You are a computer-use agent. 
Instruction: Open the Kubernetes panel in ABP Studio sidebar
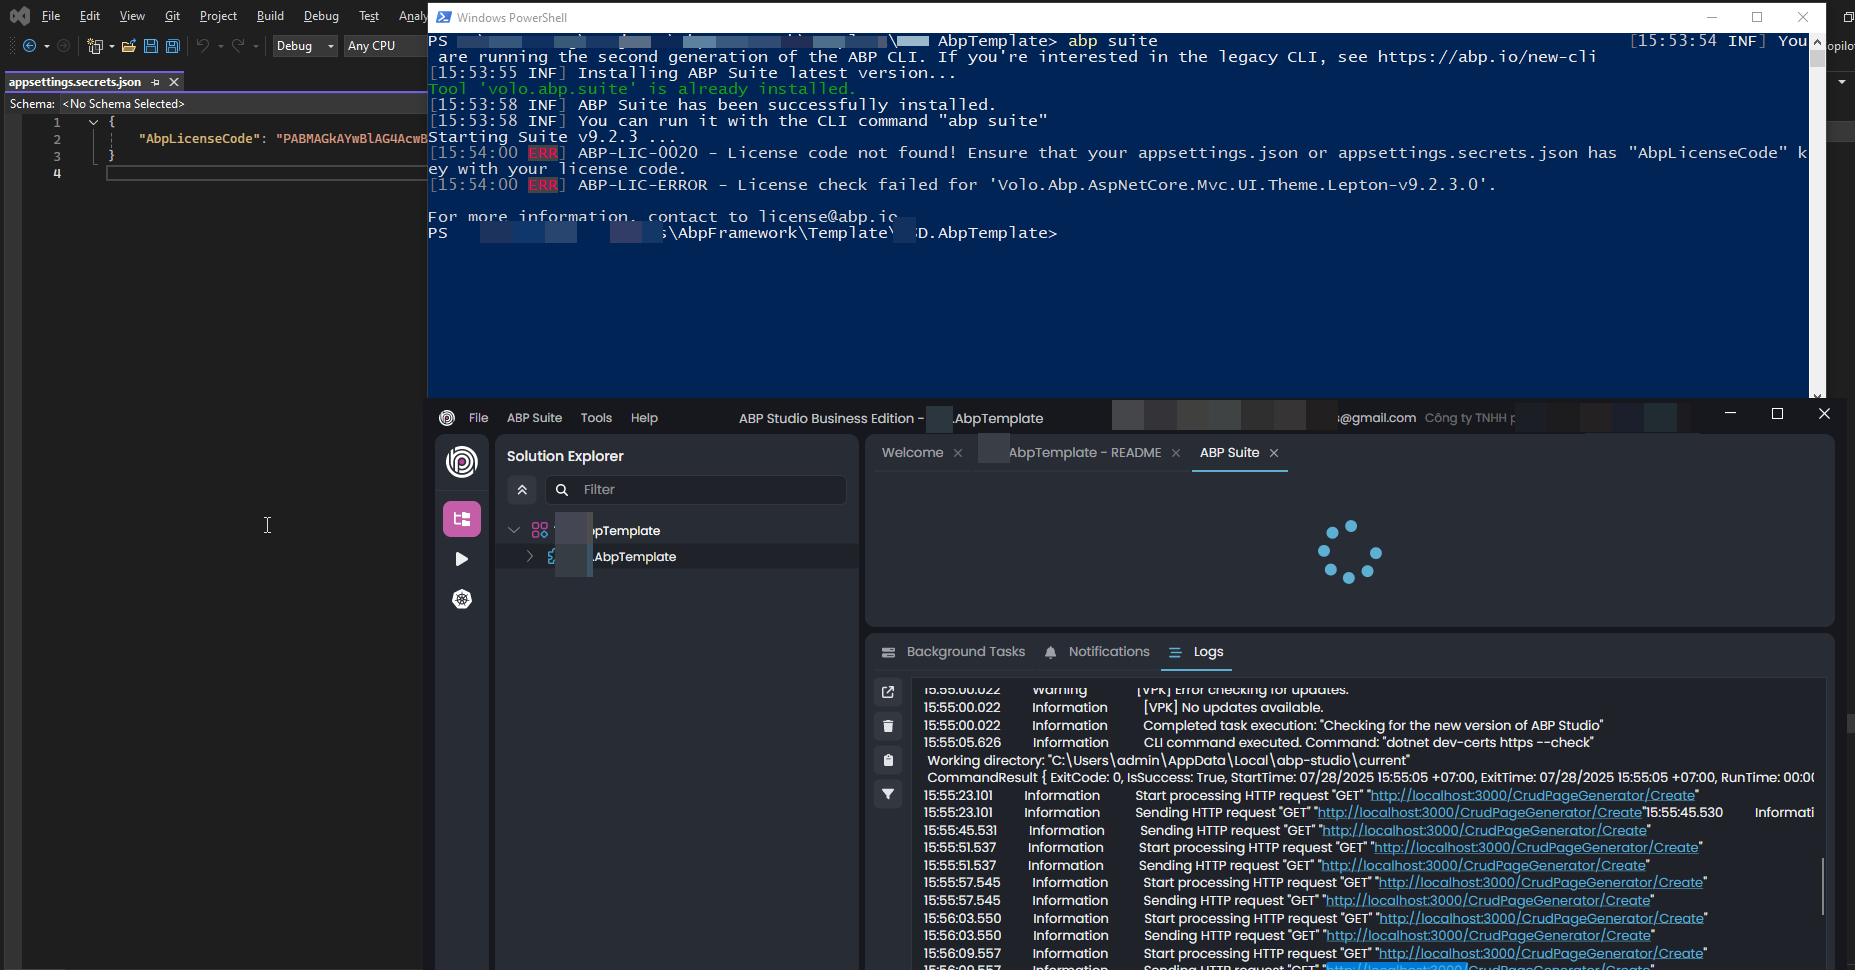point(461,599)
